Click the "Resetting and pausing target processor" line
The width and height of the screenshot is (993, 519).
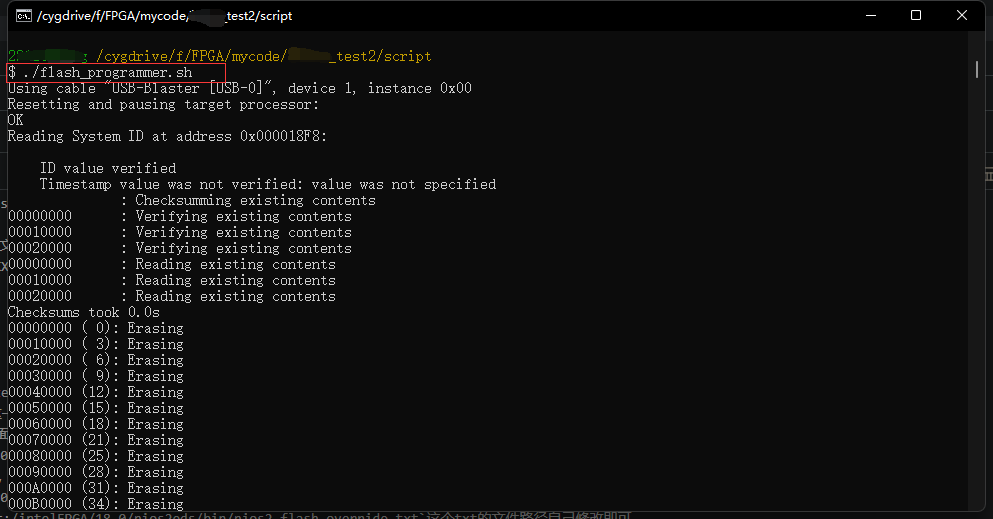pyautogui.click(x=163, y=104)
